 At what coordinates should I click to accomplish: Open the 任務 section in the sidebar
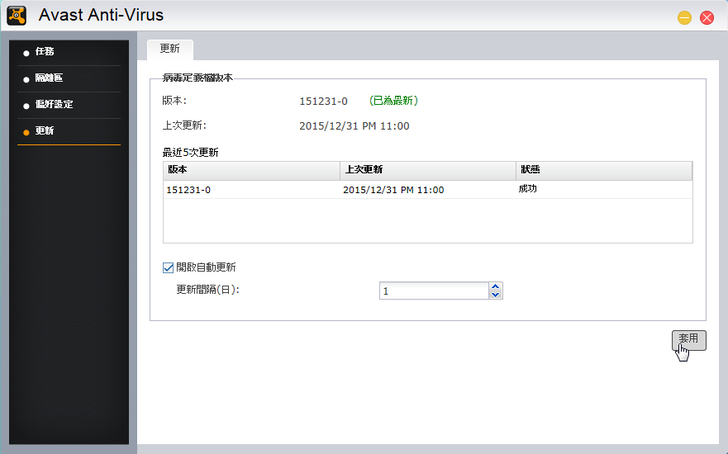43,52
